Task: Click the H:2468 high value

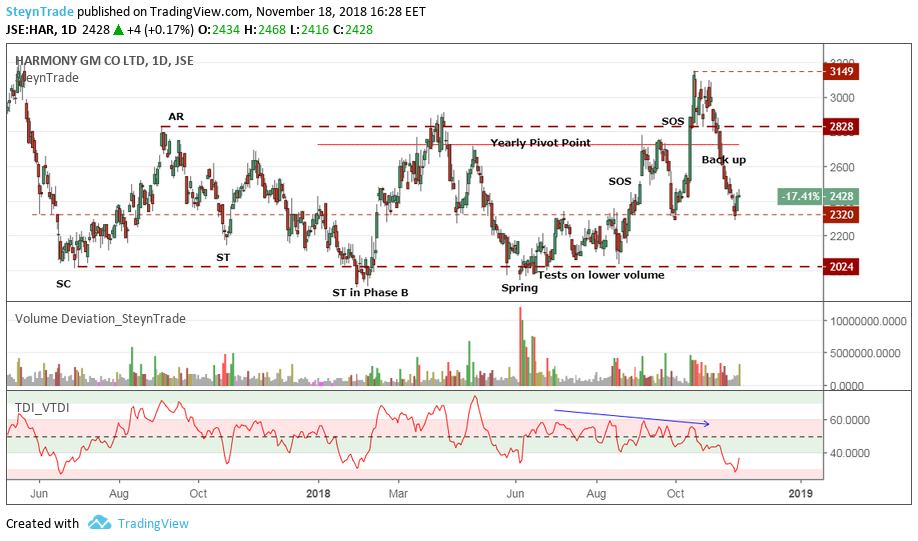Action: (x=265, y=30)
